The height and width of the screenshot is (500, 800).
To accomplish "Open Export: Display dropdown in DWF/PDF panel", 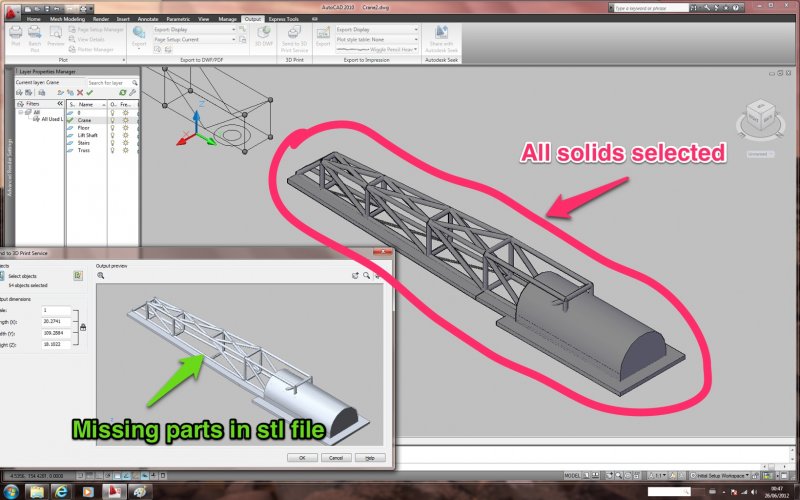I will [194, 30].
